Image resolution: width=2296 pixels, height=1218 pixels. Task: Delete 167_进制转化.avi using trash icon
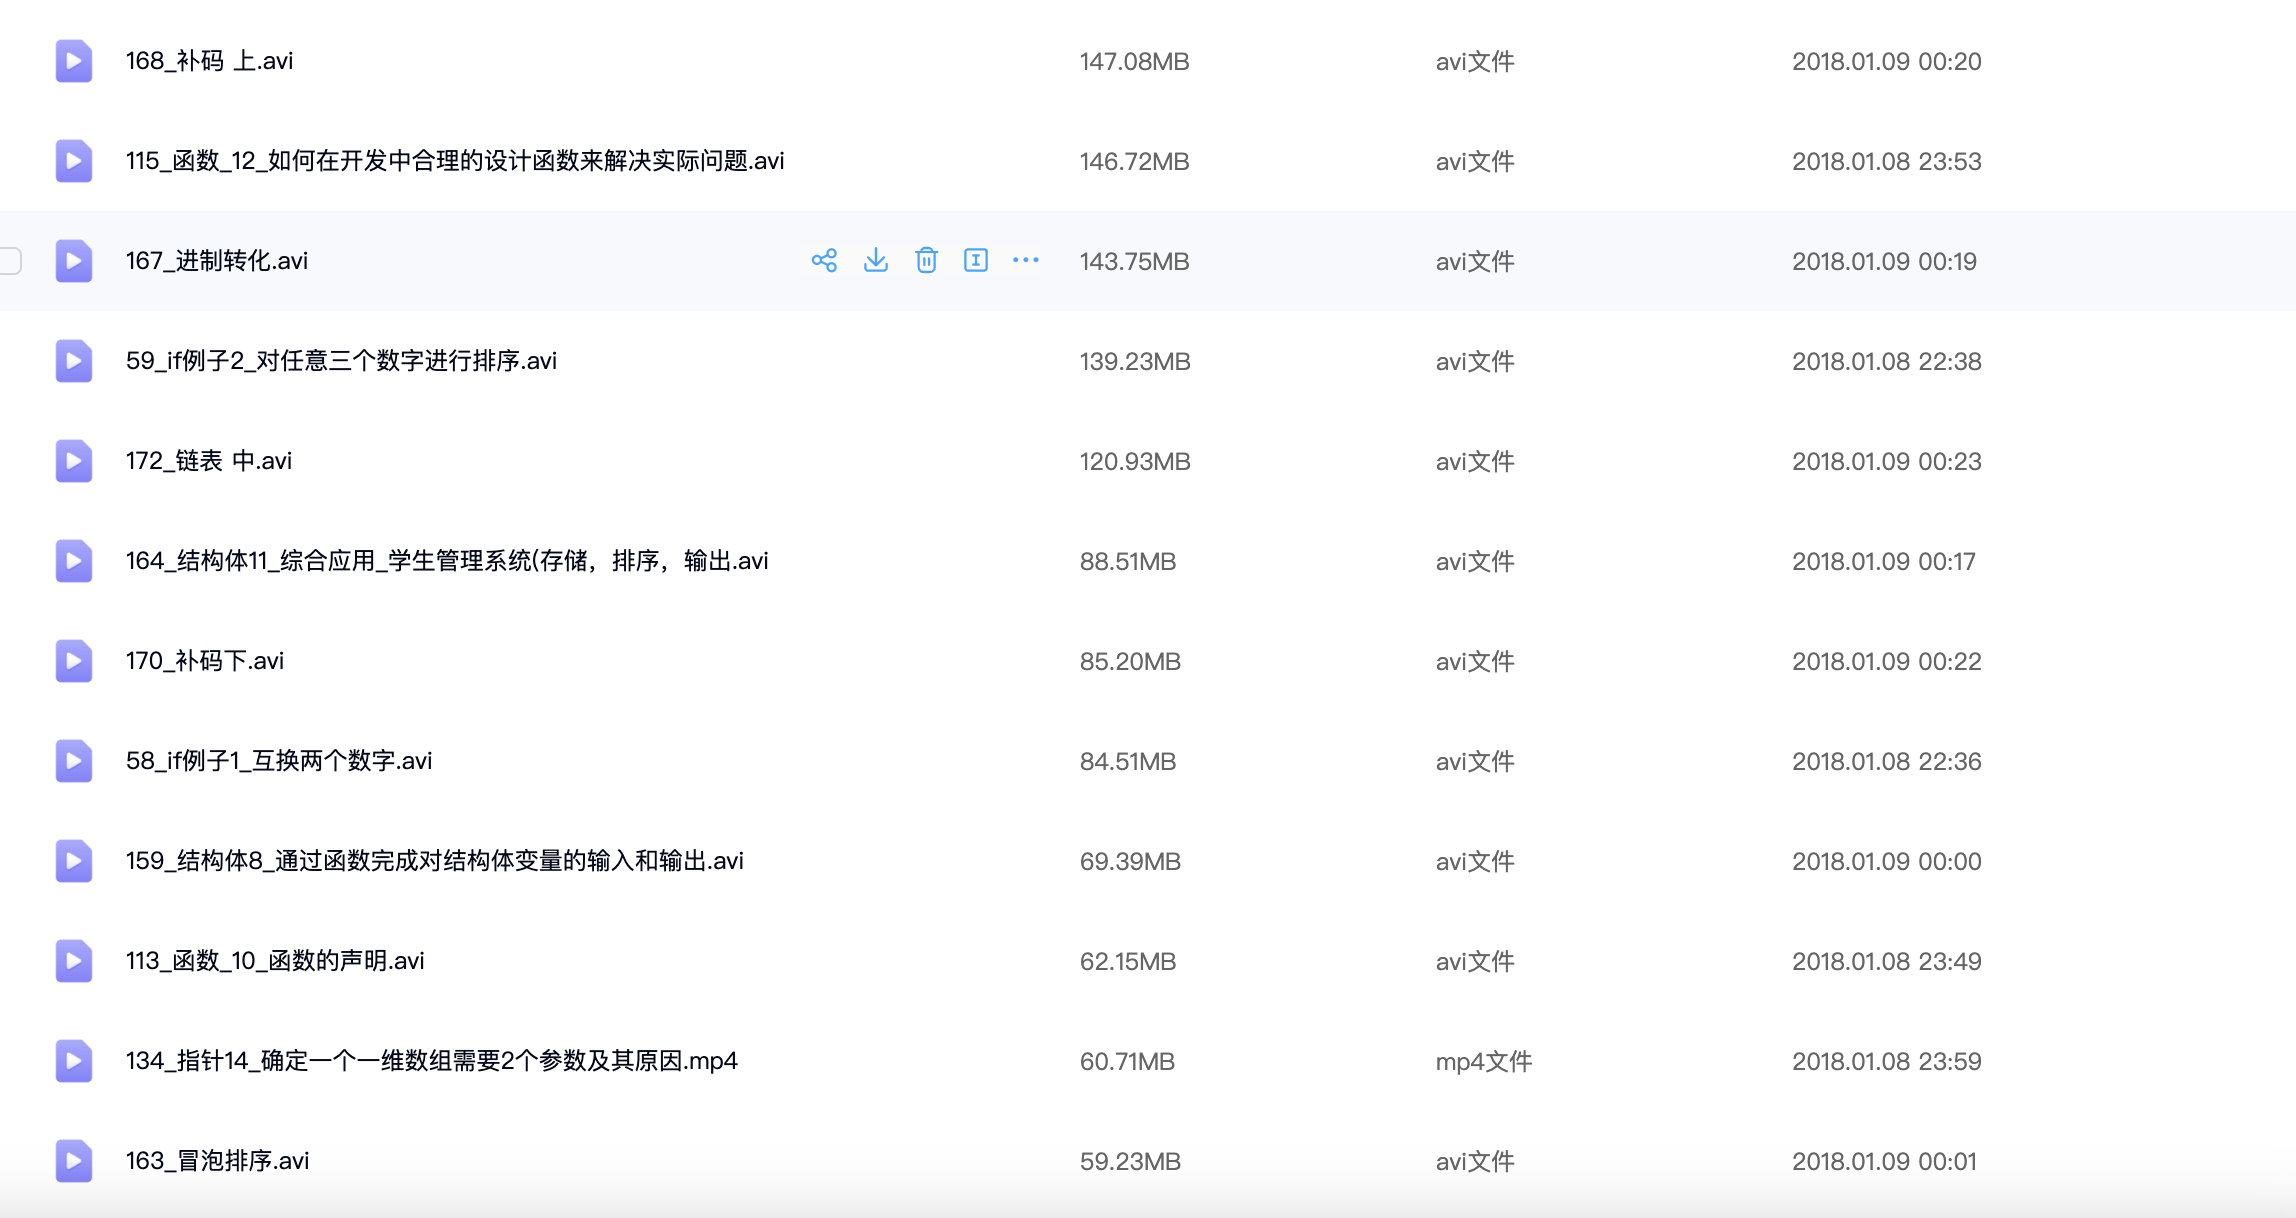click(927, 260)
